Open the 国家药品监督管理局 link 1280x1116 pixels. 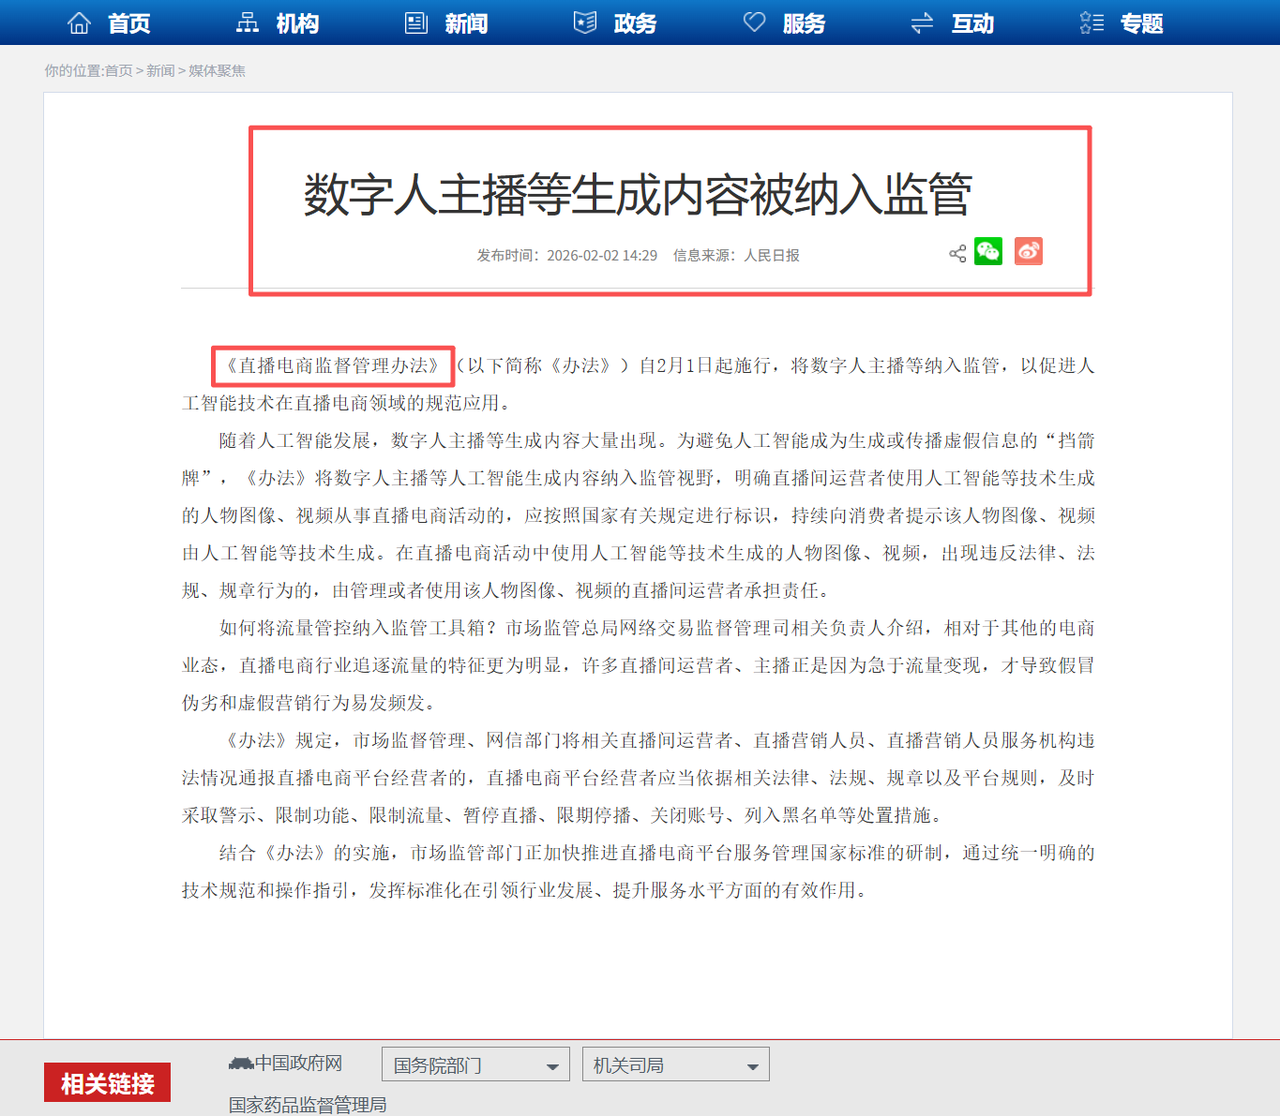(x=307, y=1105)
